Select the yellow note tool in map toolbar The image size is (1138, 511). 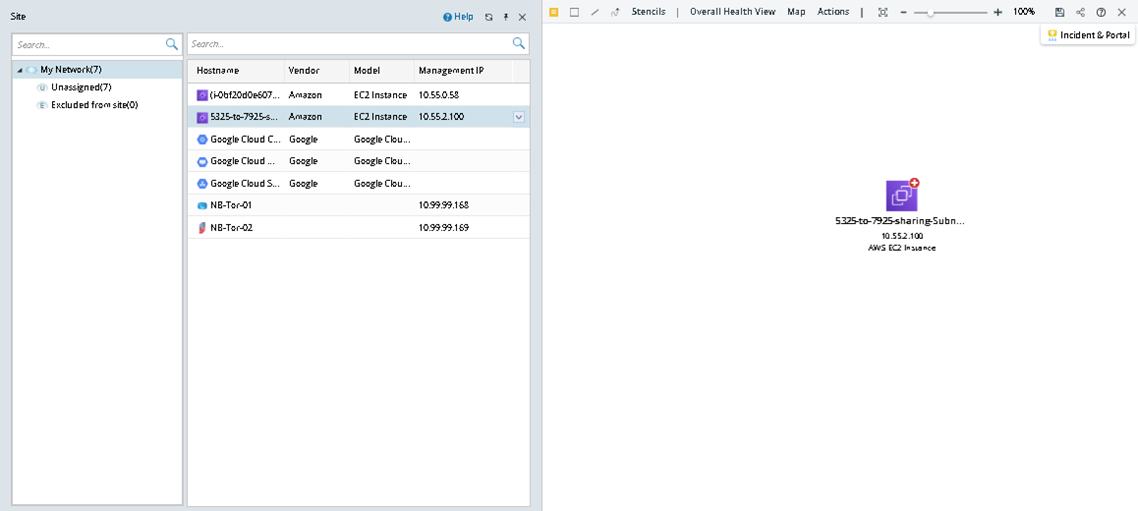pos(554,12)
